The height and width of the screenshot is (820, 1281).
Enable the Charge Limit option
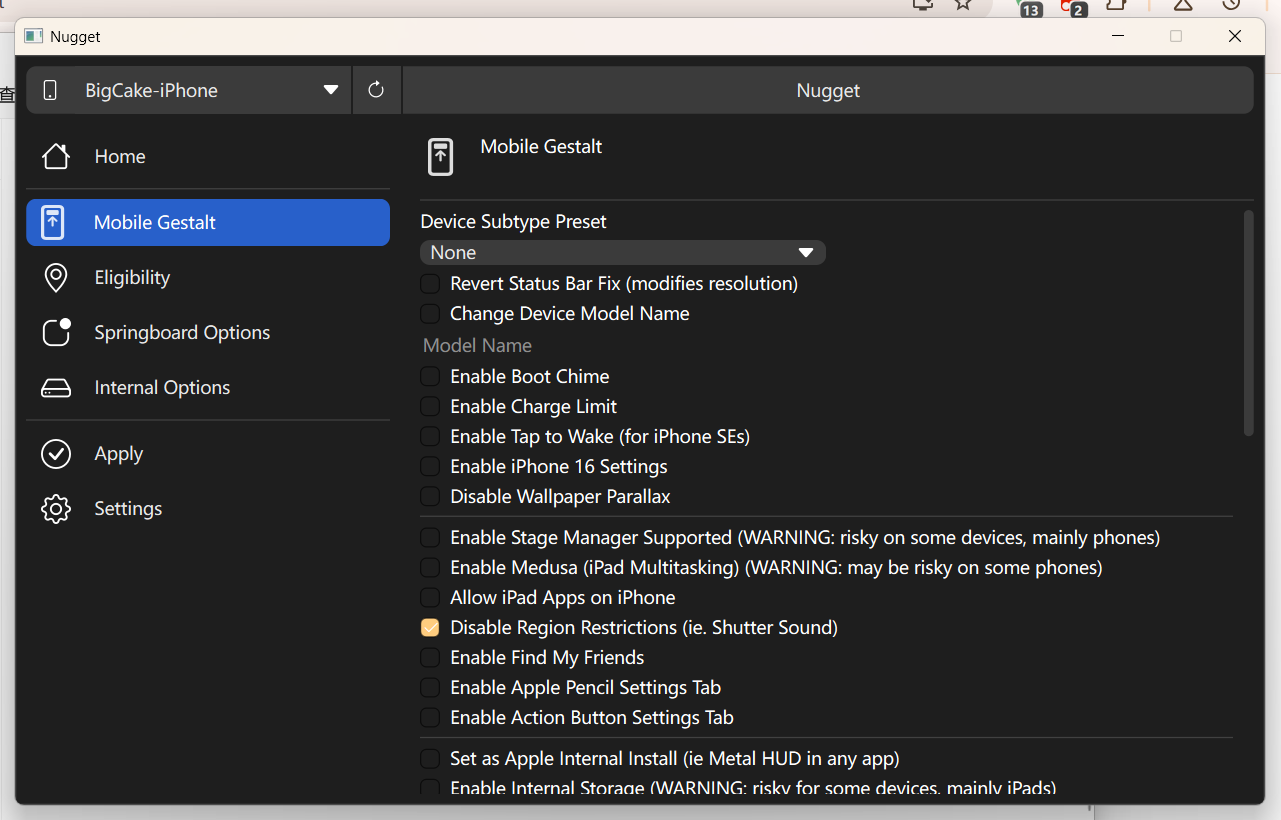coord(430,407)
